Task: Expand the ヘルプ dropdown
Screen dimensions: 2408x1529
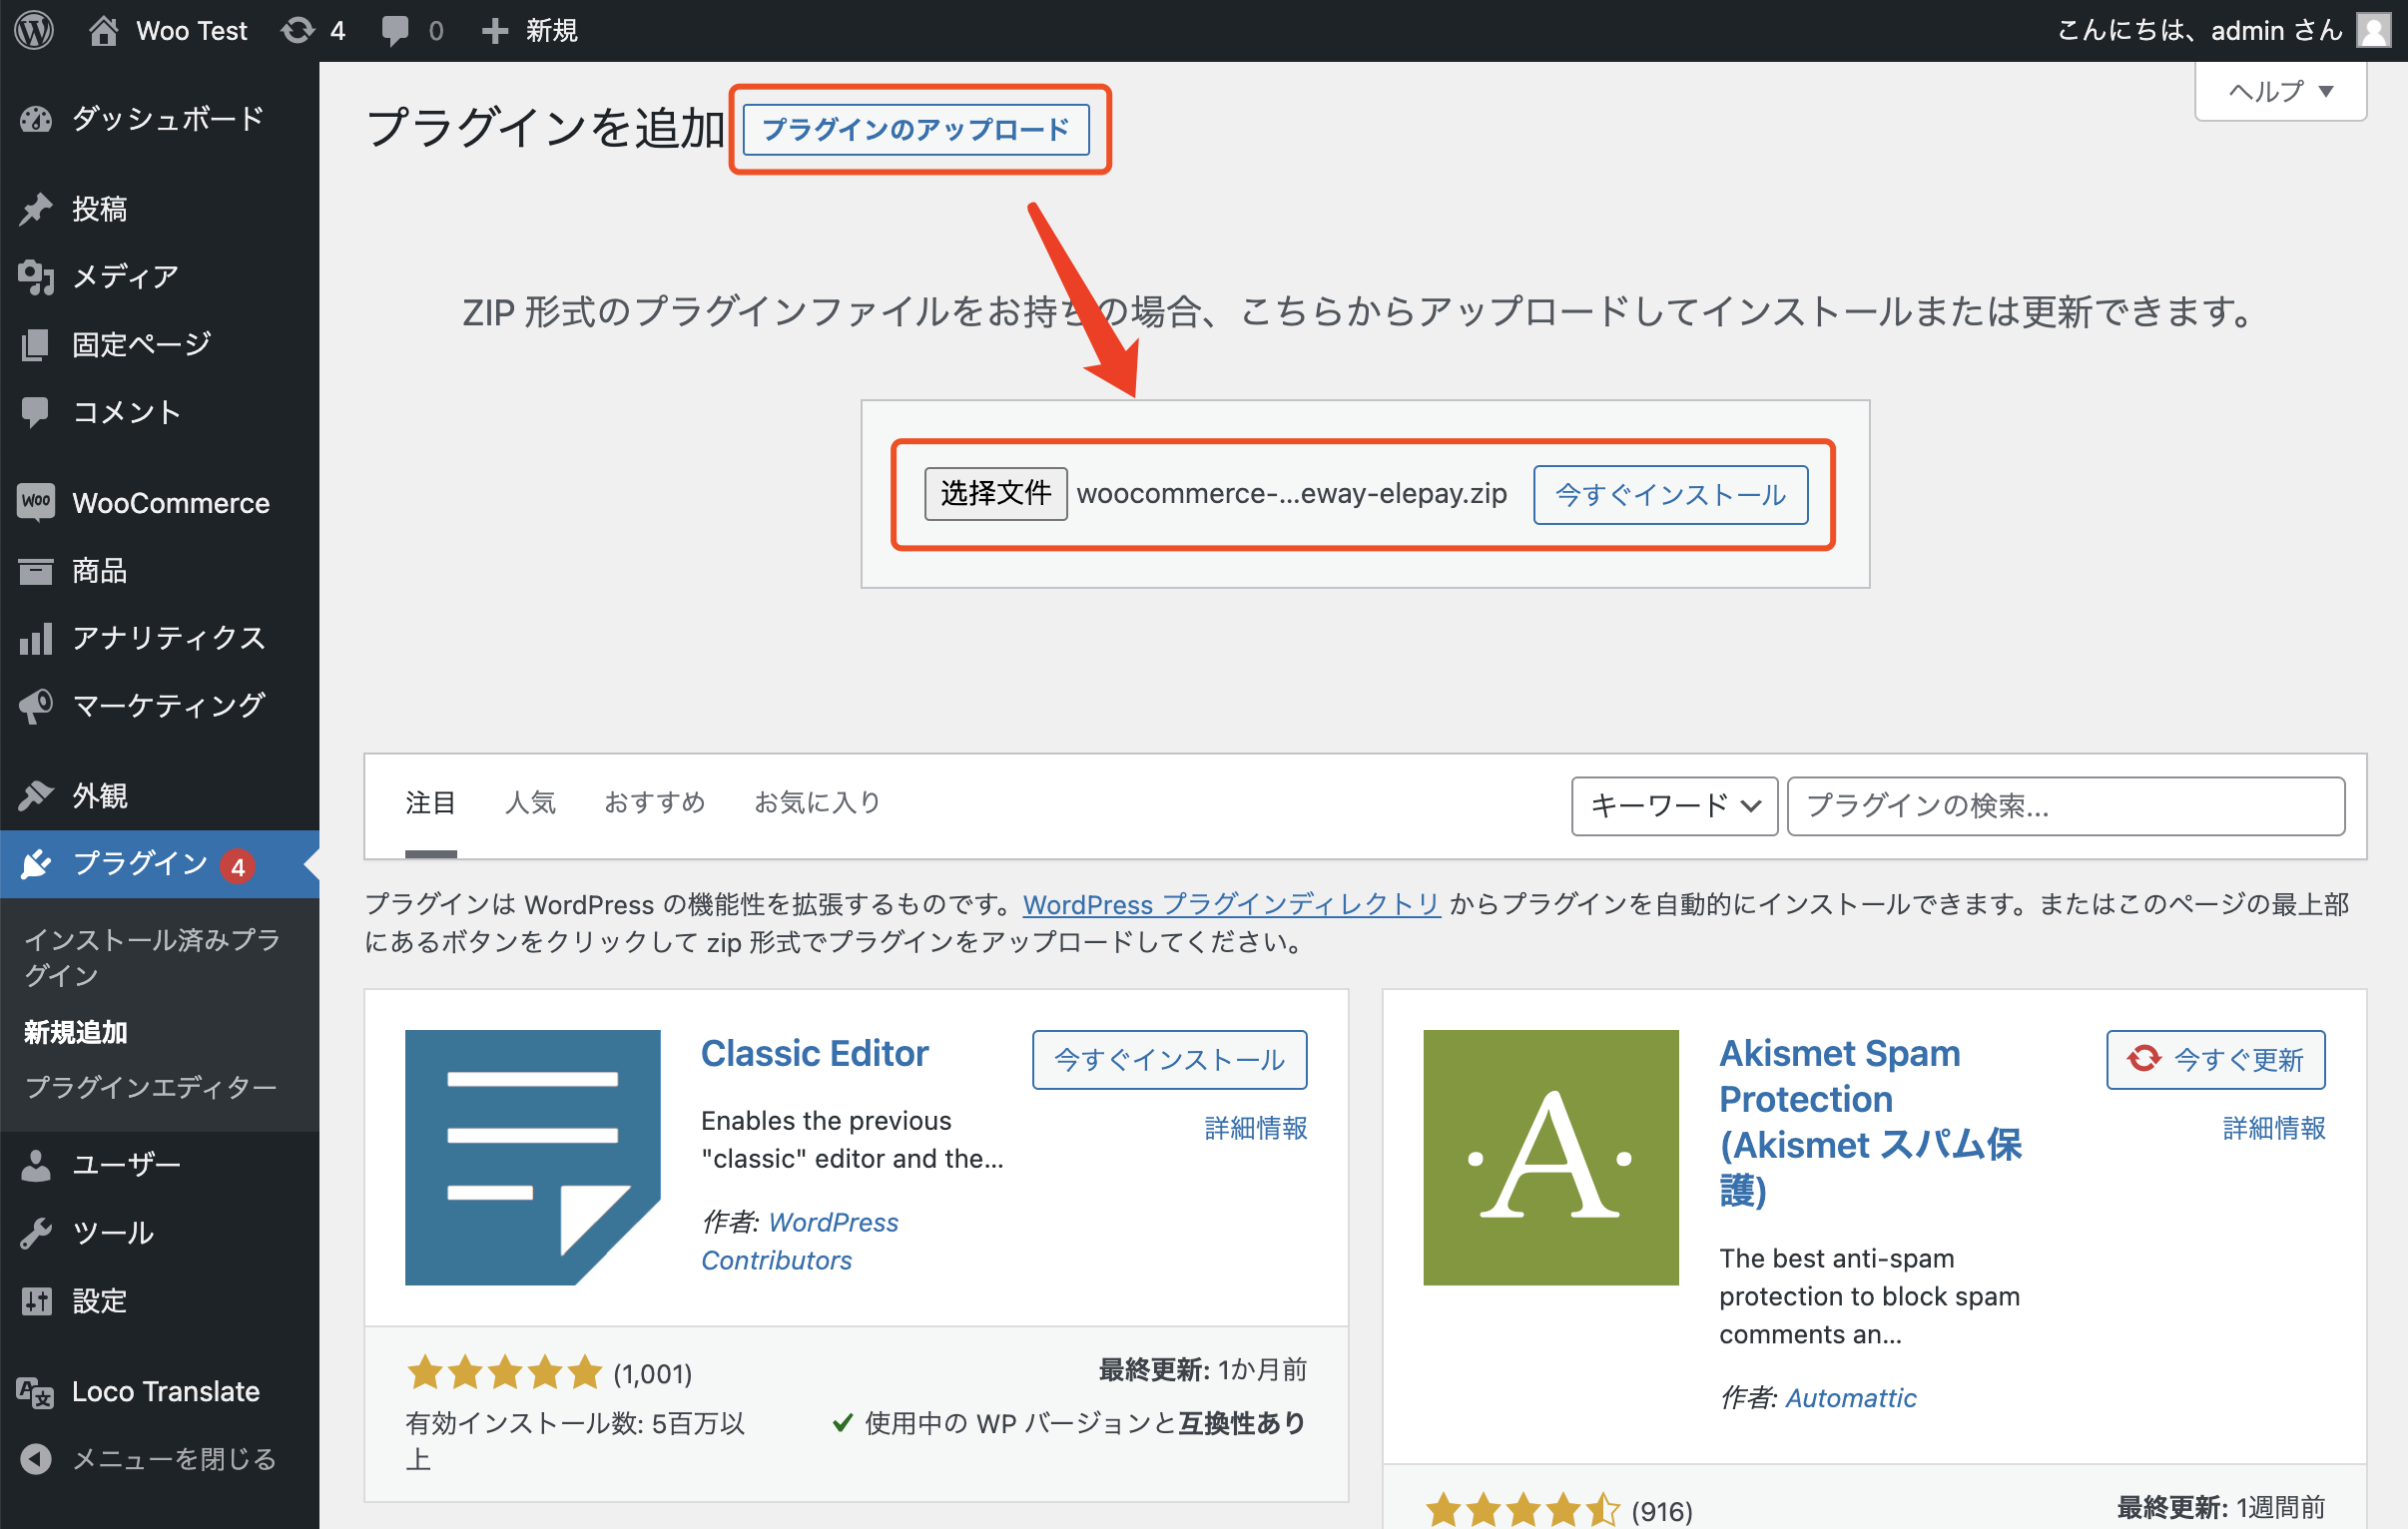Action: (x=2279, y=91)
